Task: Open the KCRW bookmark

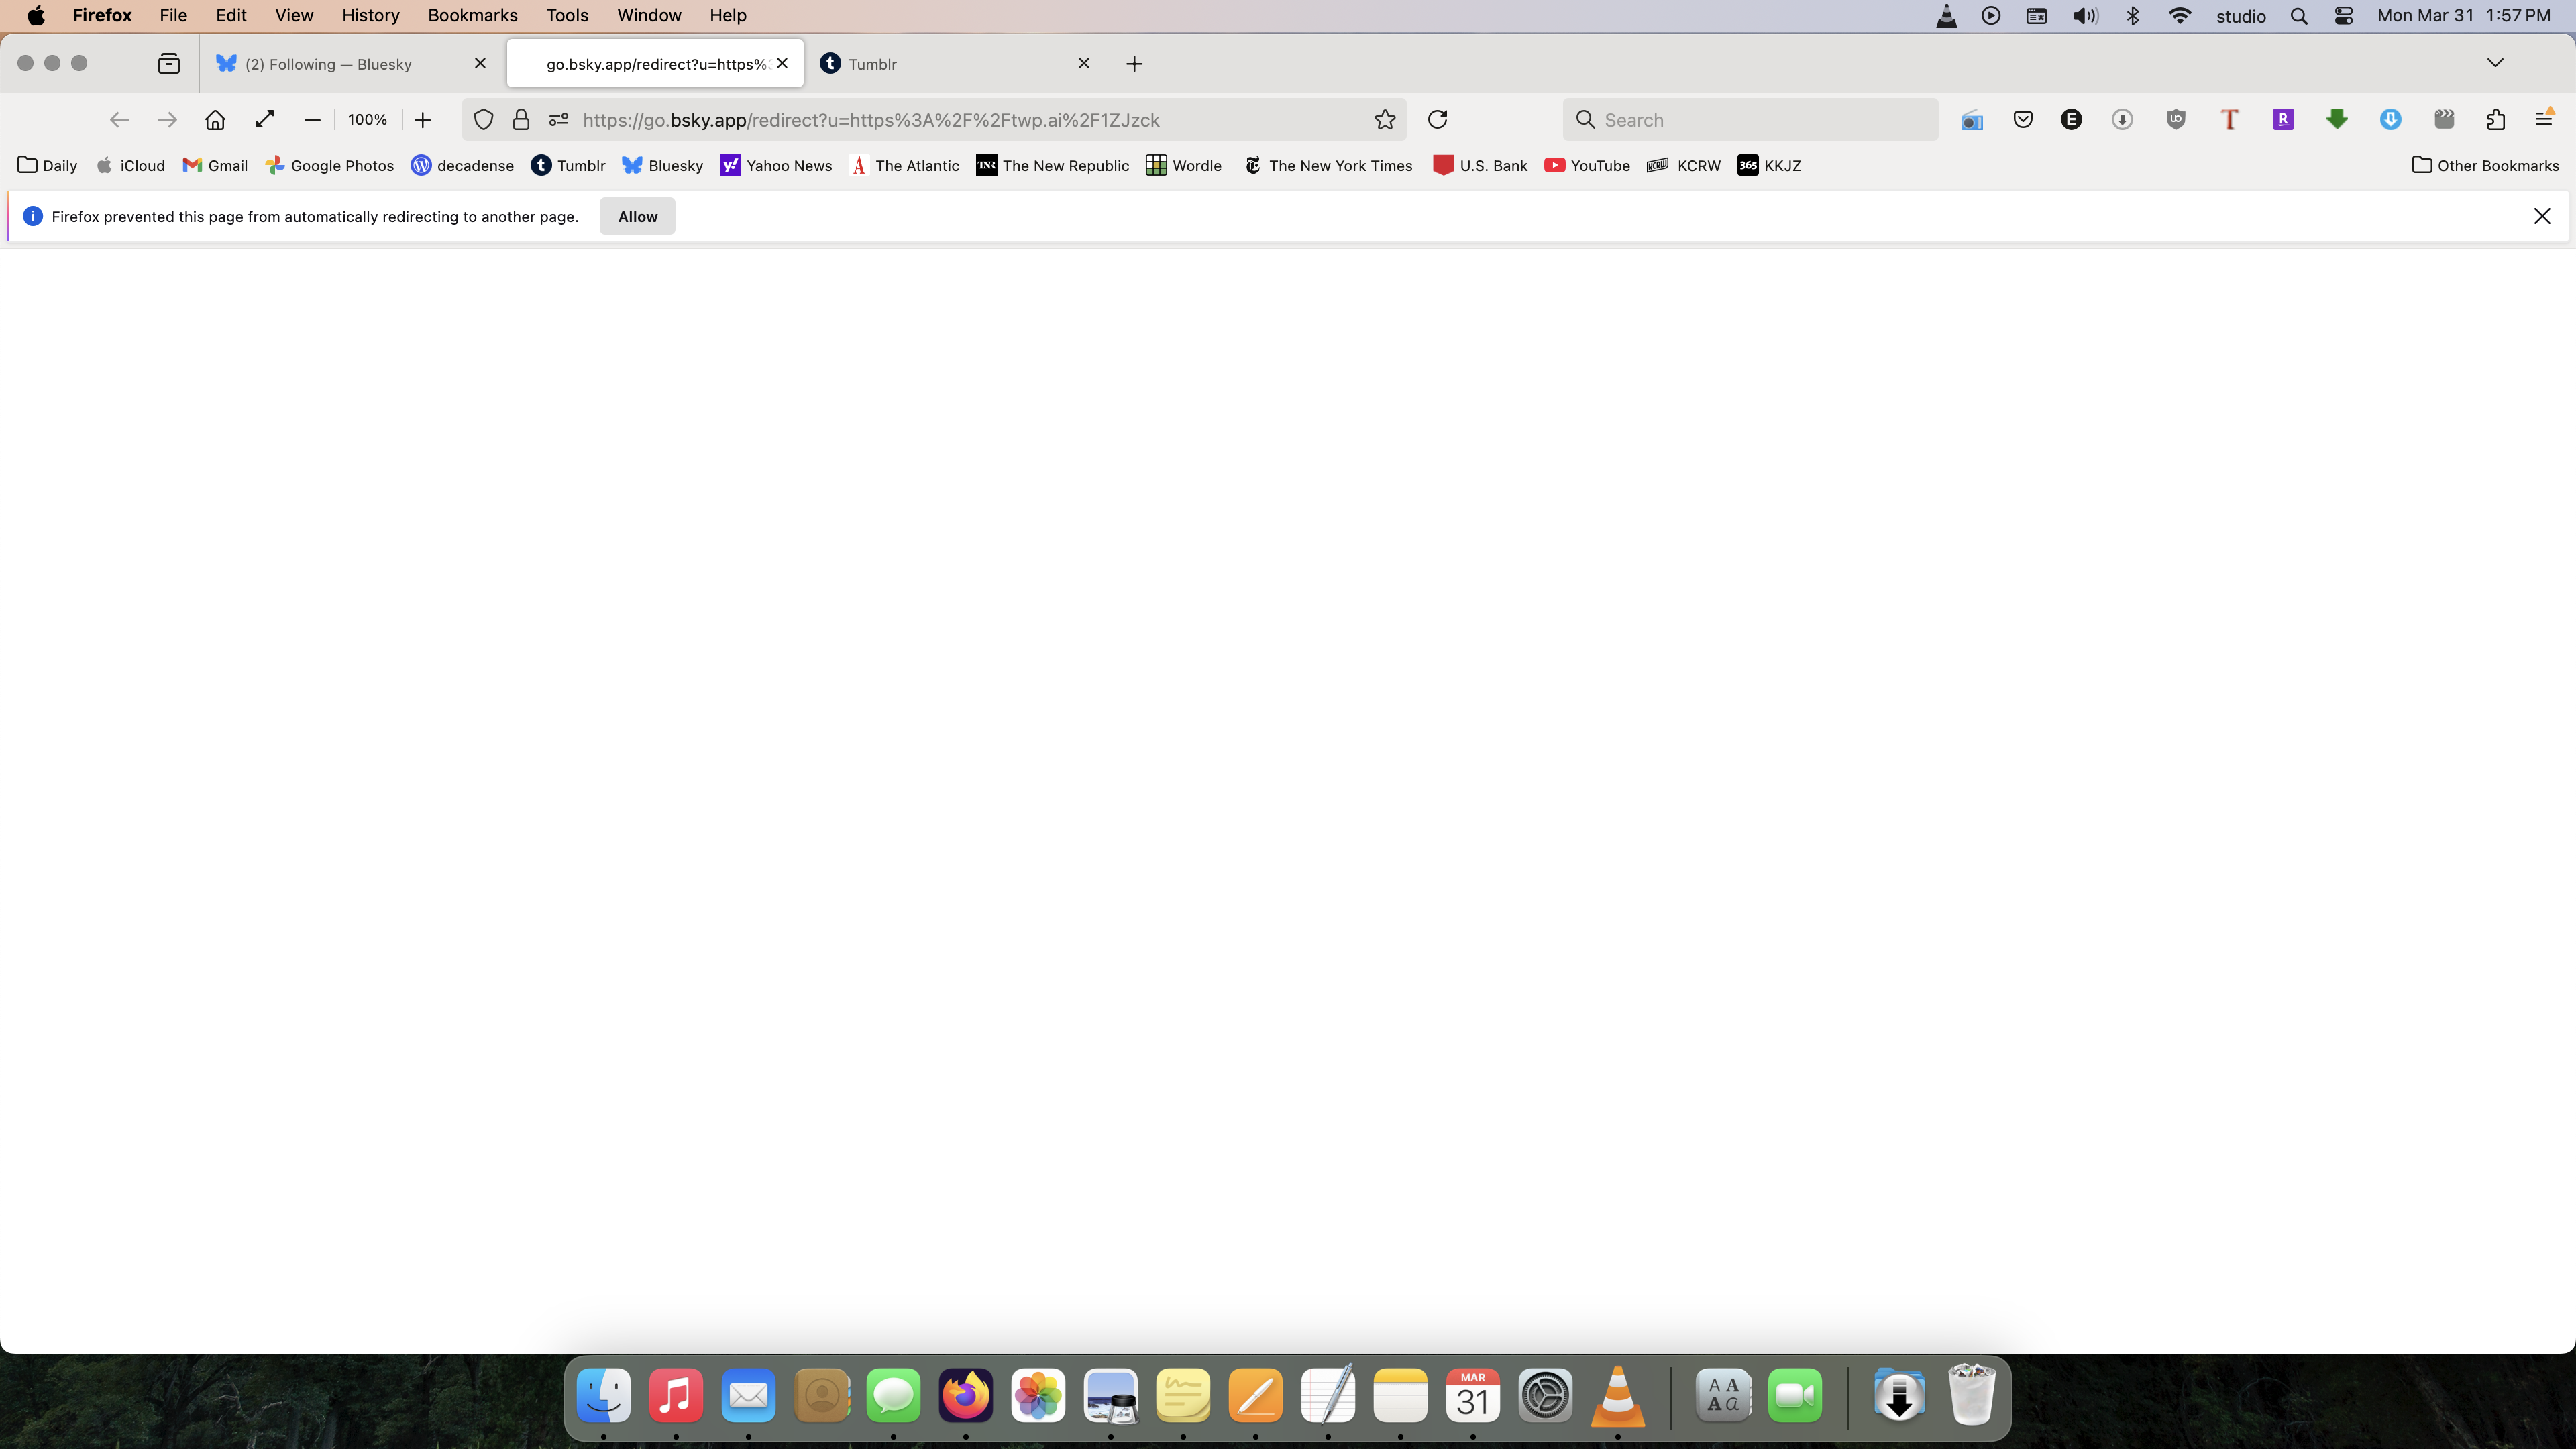Action: pos(1684,166)
